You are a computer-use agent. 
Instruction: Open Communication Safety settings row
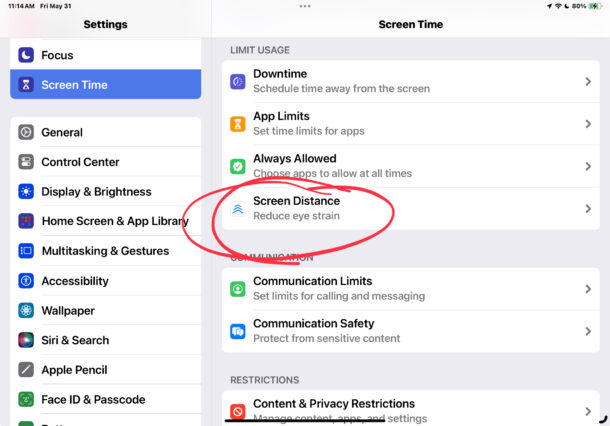point(410,331)
